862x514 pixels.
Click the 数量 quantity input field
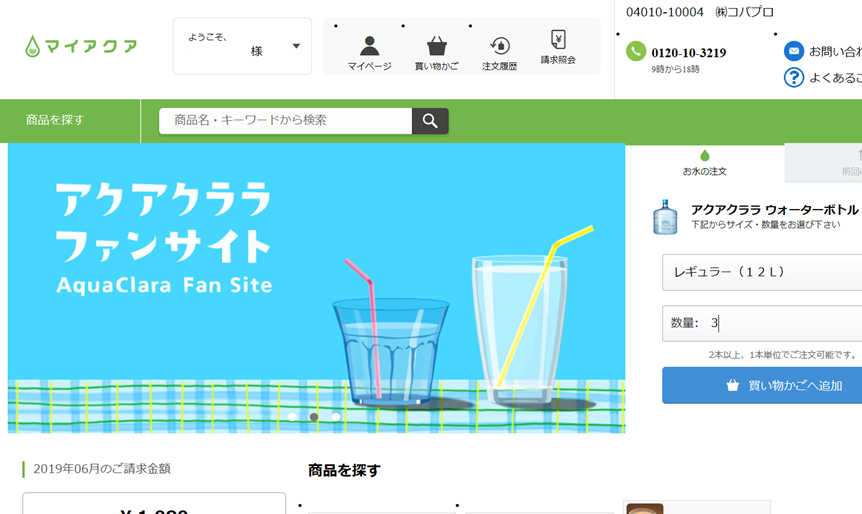(x=762, y=323)
